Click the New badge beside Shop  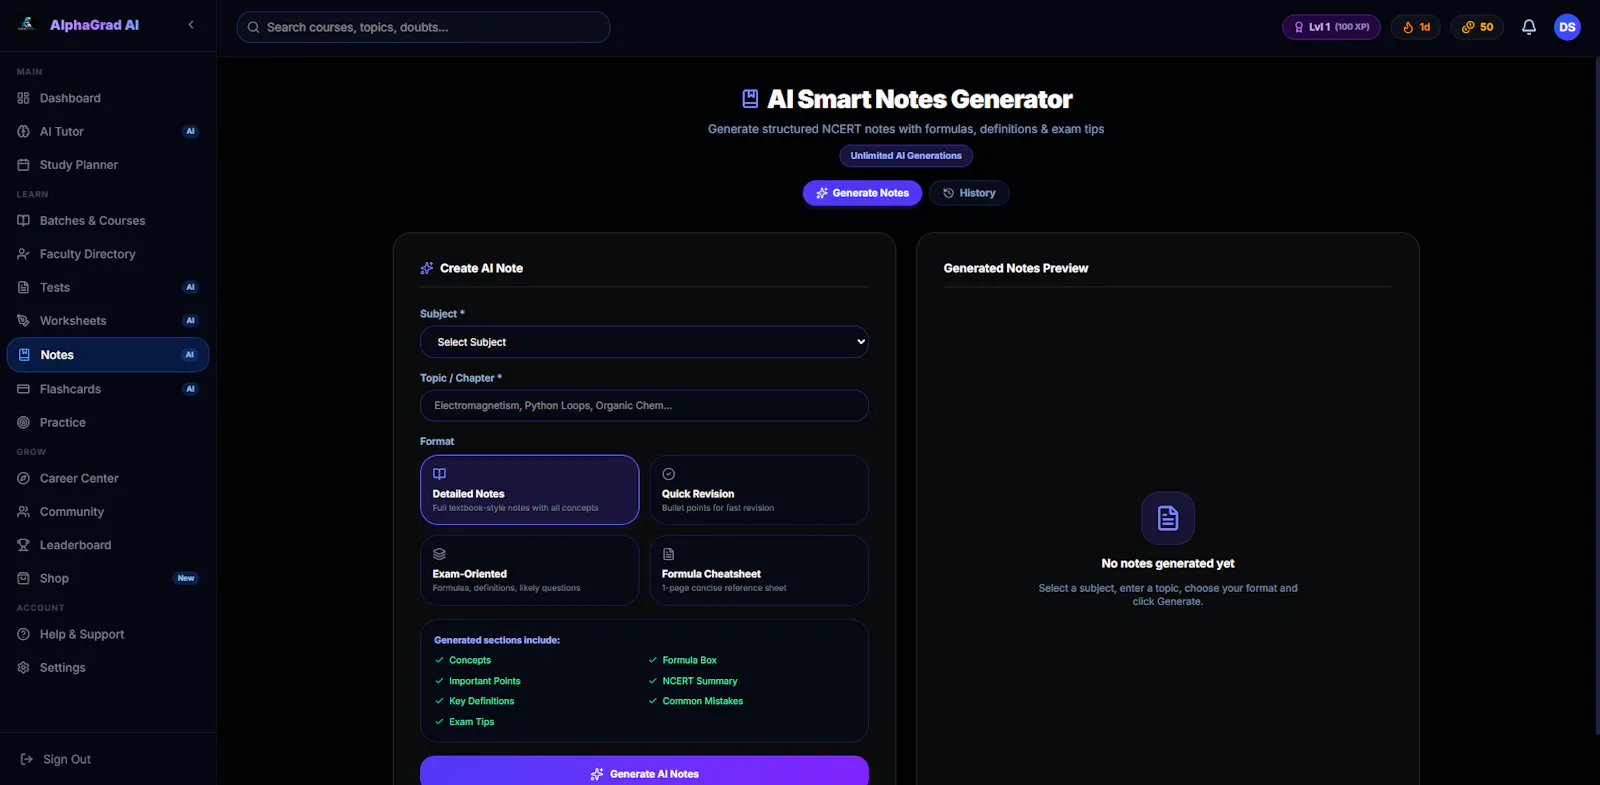(x=186, y=578)
